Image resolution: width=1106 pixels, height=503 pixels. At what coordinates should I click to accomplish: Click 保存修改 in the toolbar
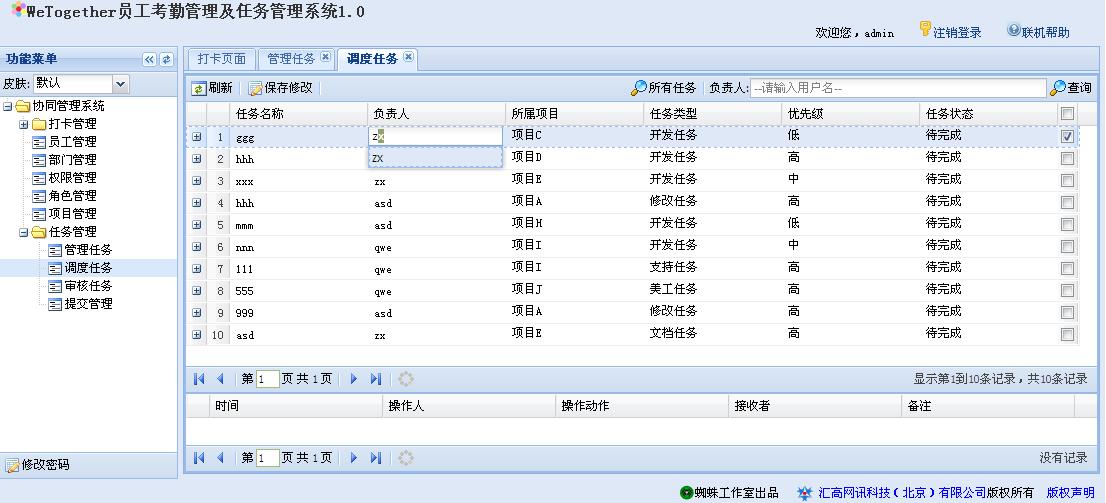pos(280,88)
